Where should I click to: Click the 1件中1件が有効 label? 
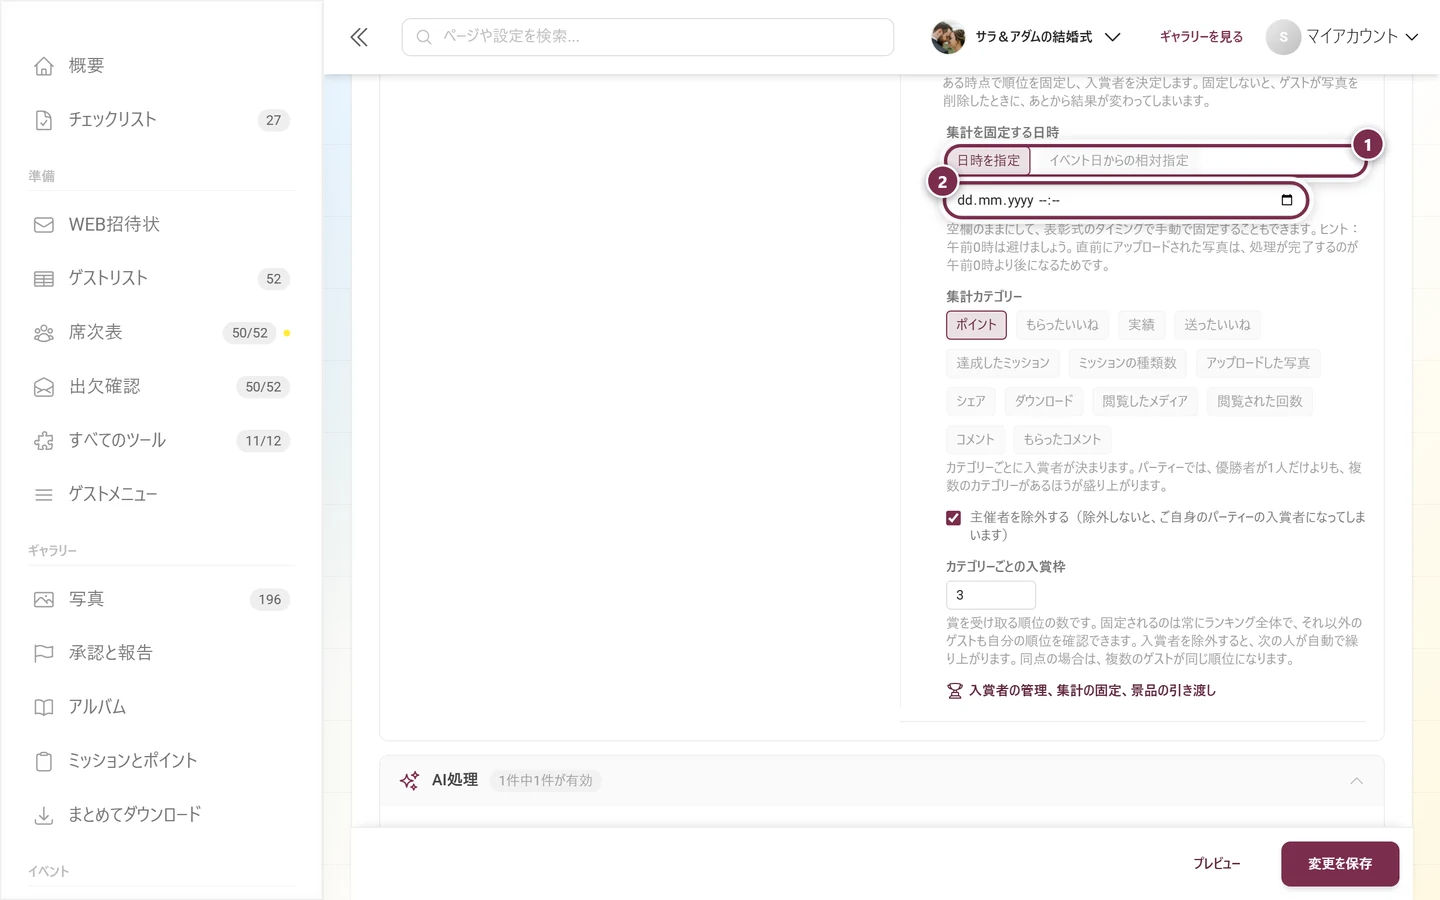click(546, 781)
